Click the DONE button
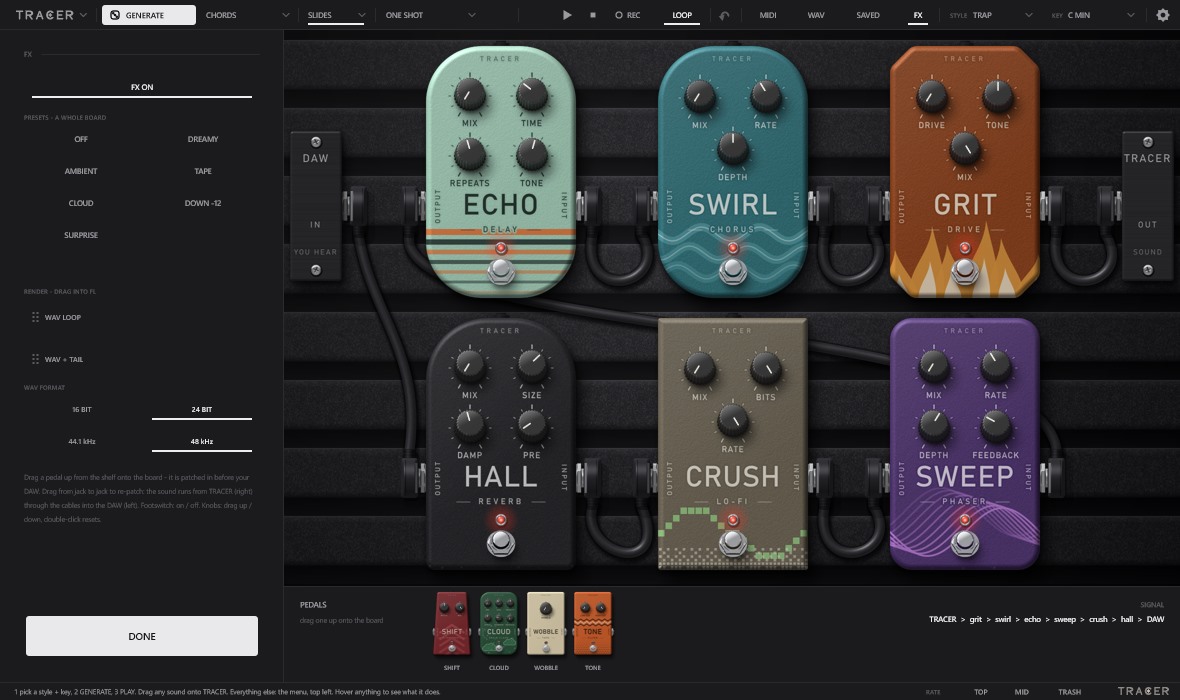Image resolution: width=1180 pixels, height=700 pixels. tap(141, 636)
